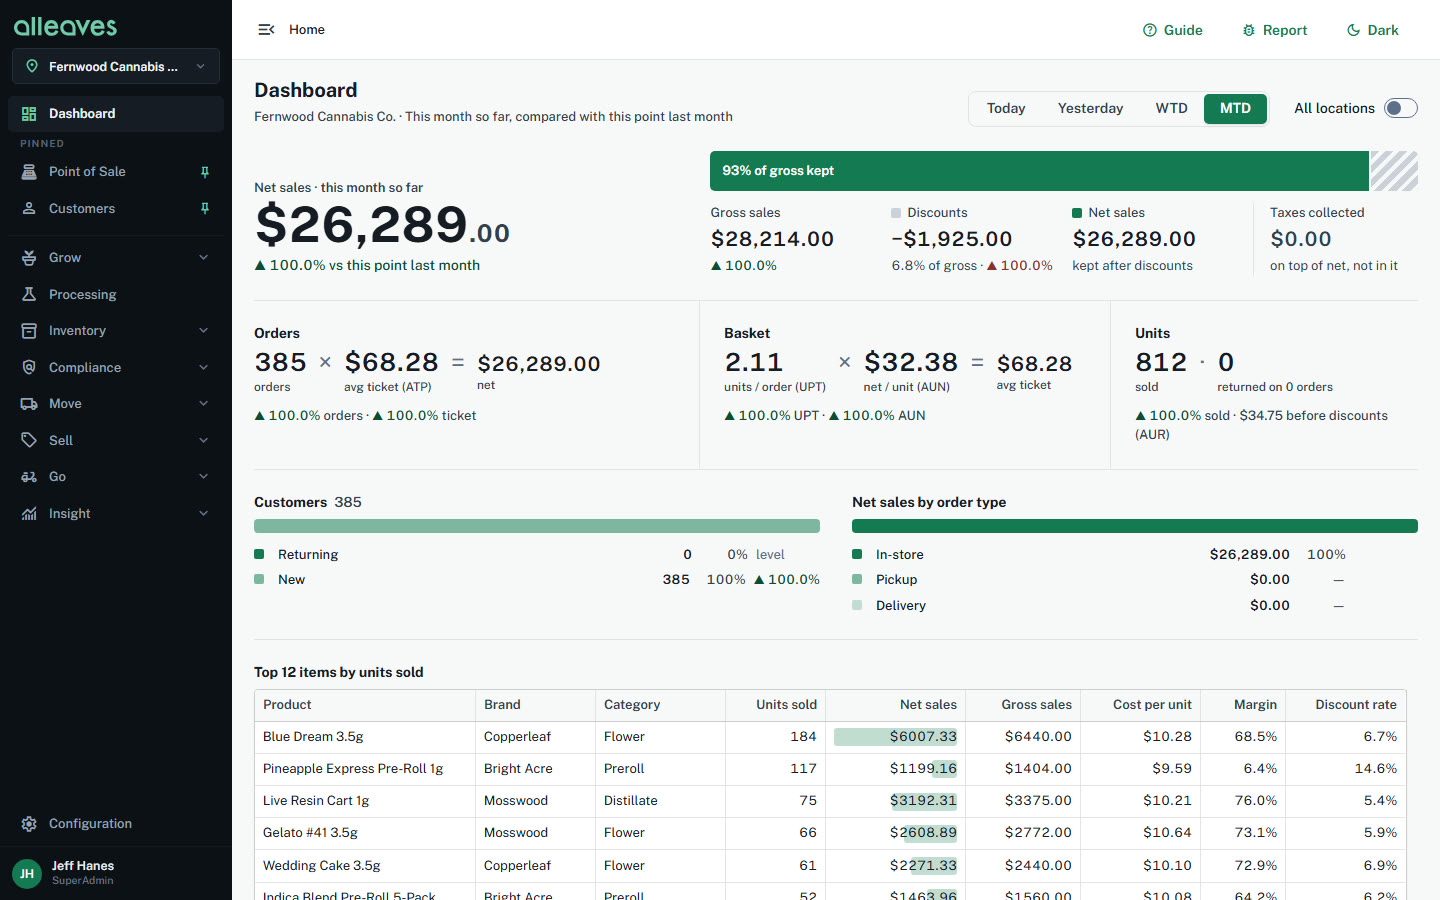Expand the Inventory menu chevron

[204, 331]
